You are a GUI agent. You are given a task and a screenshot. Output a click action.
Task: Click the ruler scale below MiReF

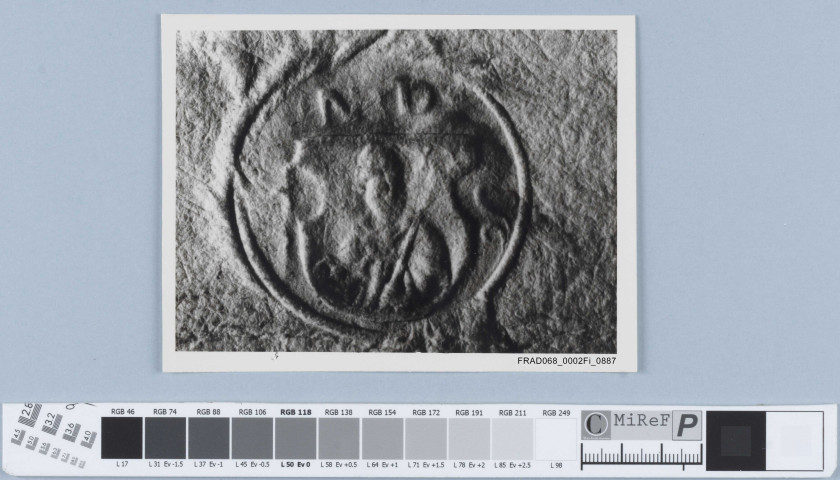tap(641, 457)
